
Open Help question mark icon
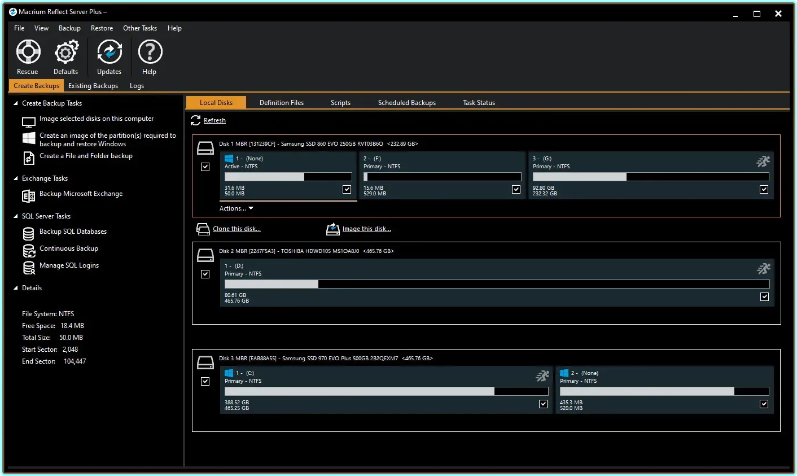click(149, 52)
